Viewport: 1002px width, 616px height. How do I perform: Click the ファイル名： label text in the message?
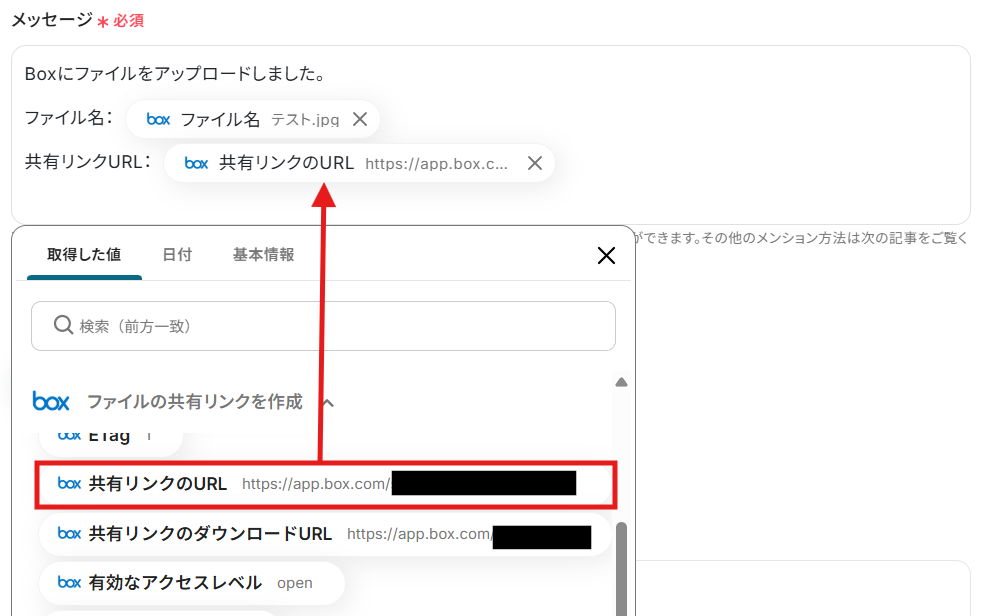(69, 118)
